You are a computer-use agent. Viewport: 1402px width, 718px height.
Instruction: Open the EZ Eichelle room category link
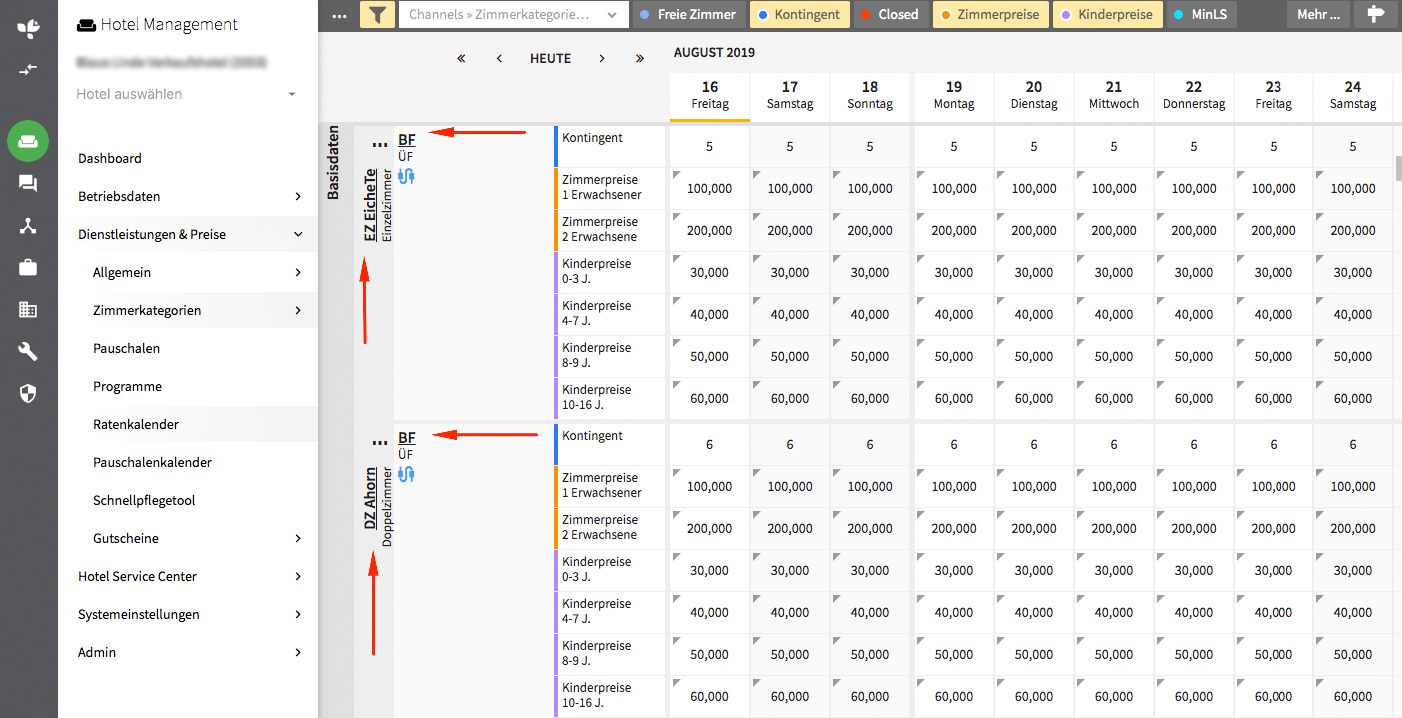(370, 207)
